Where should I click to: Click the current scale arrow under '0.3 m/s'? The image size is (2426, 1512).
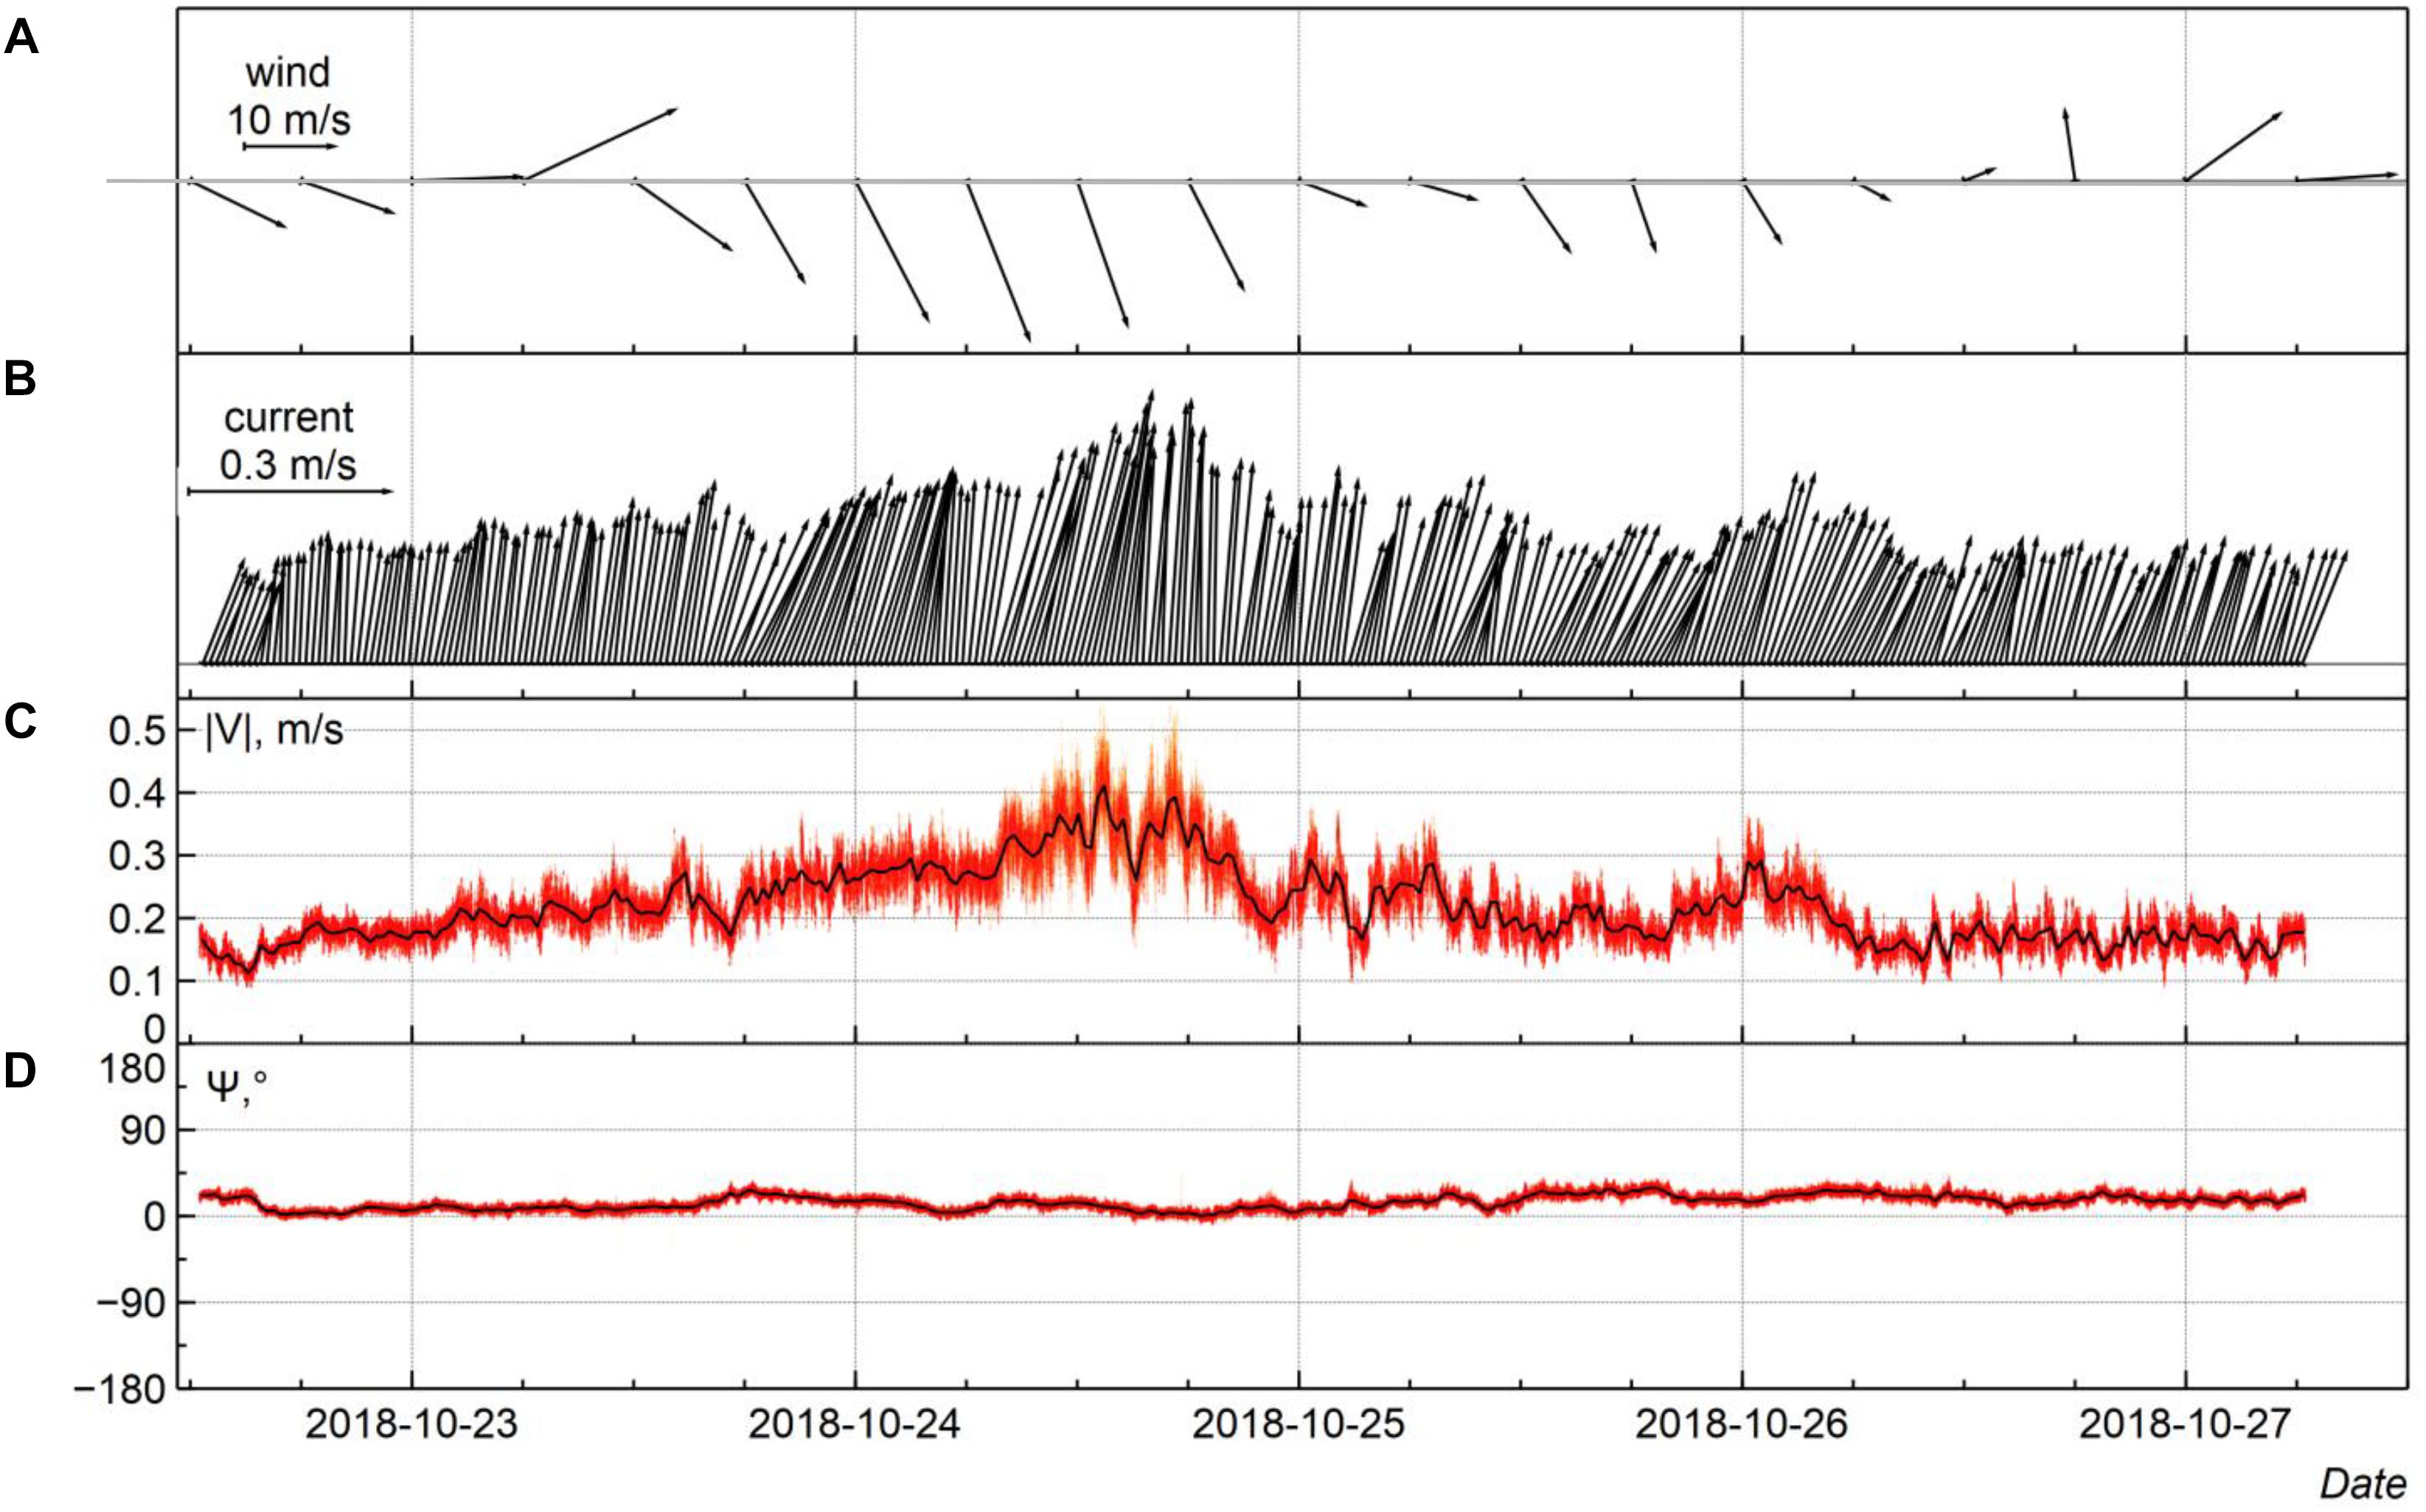(291, 491)
